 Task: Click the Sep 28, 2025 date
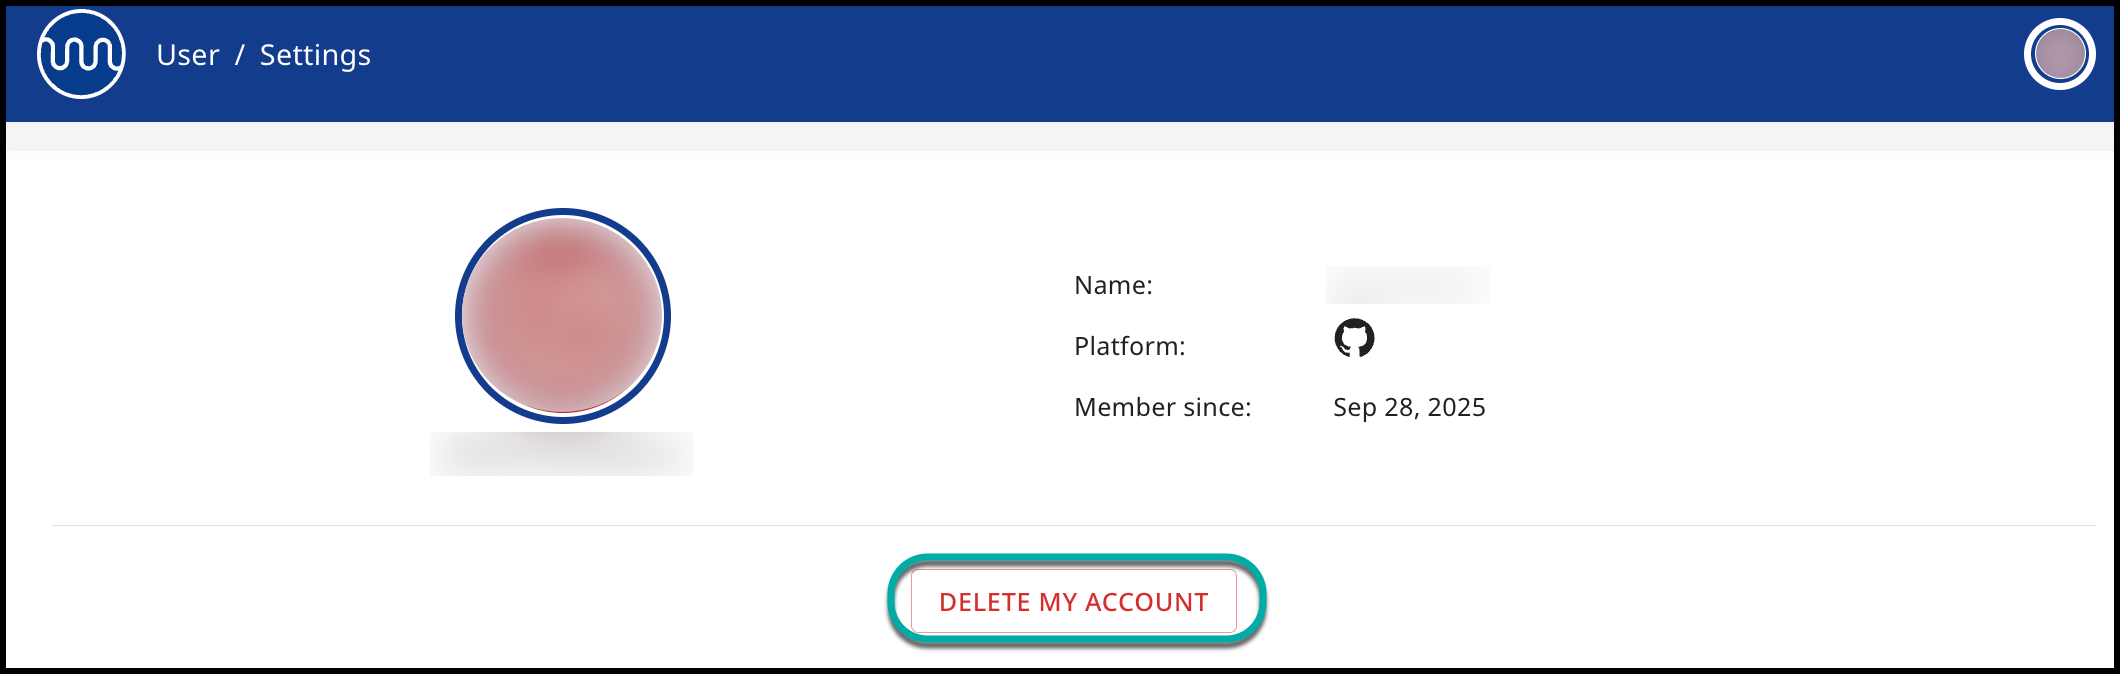tap(1409, 408)
